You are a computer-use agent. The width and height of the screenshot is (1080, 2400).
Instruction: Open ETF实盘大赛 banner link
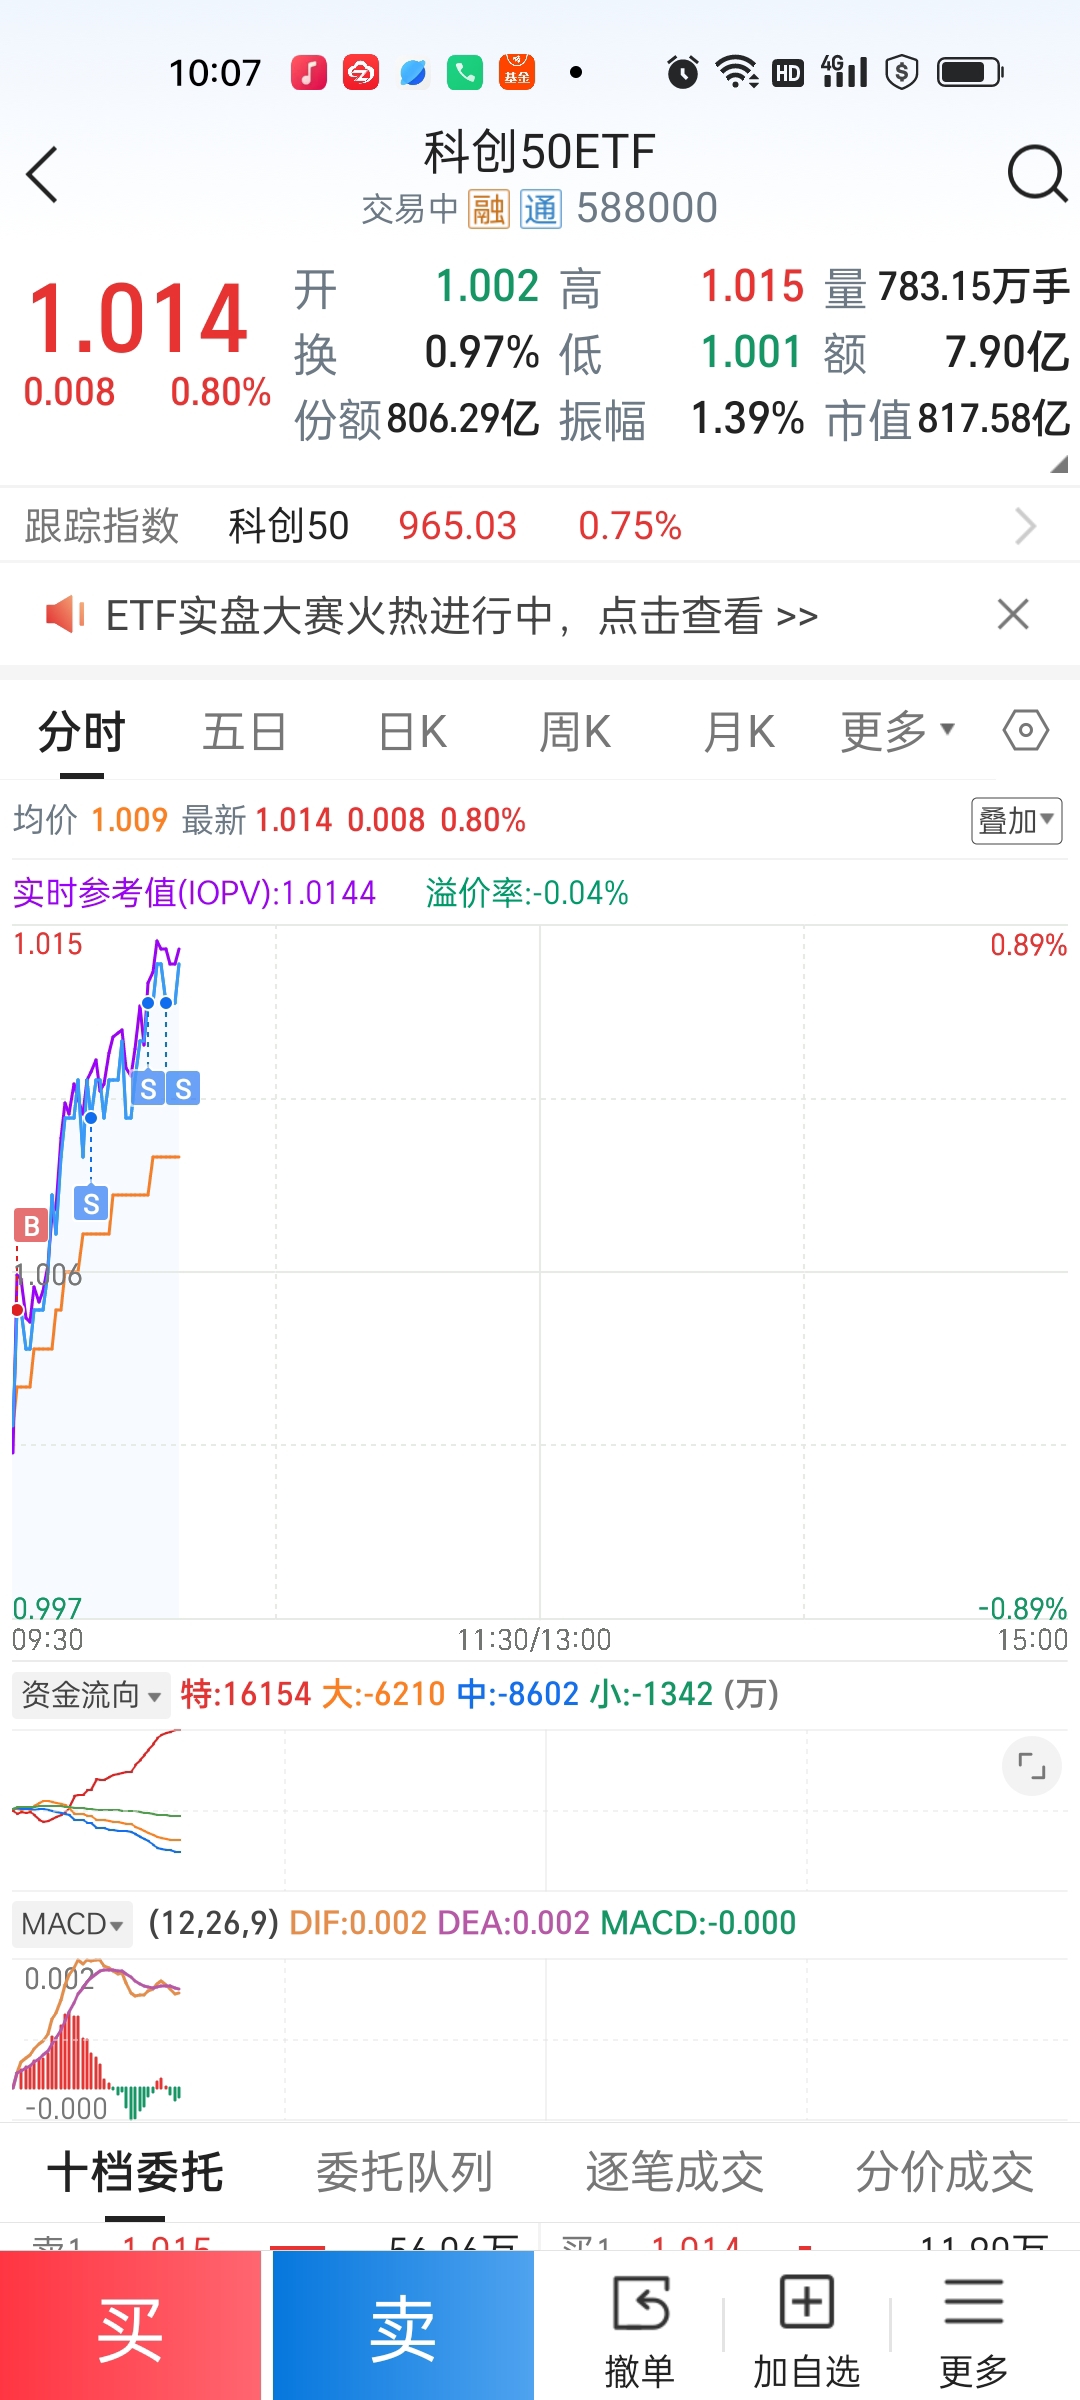462,616
